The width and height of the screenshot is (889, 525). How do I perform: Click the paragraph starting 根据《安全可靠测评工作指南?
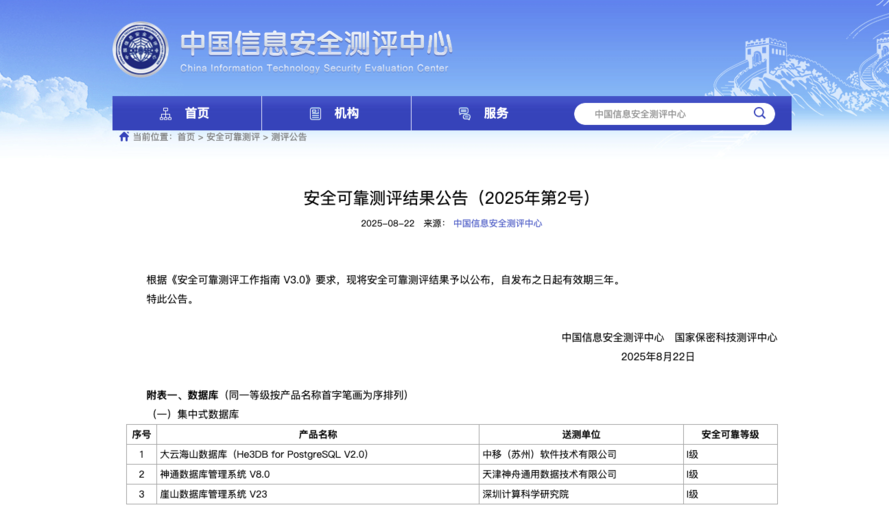click(x=385, y=280)
